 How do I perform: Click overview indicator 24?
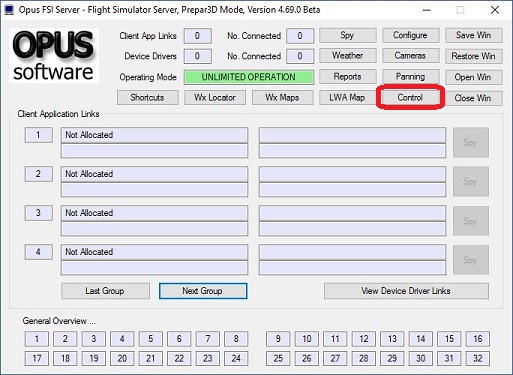click(x=236, y=359)
